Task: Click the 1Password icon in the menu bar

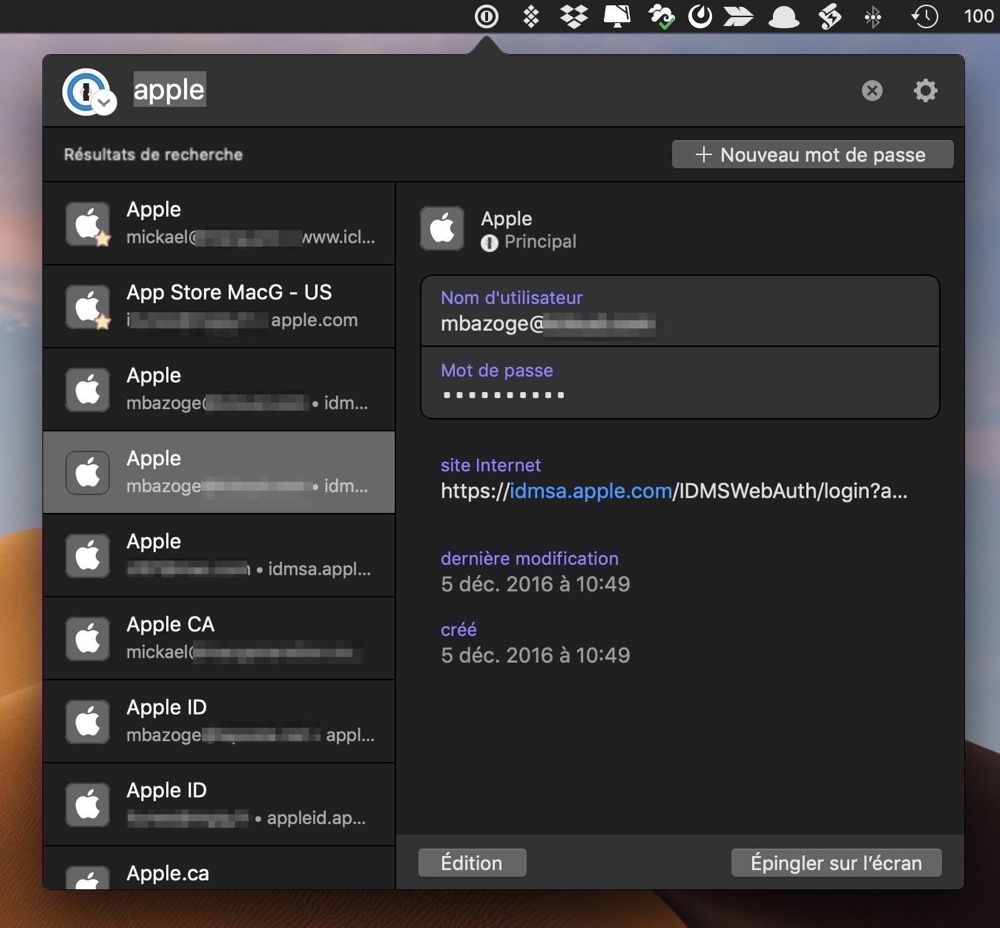Action: [x=486, y=17]
